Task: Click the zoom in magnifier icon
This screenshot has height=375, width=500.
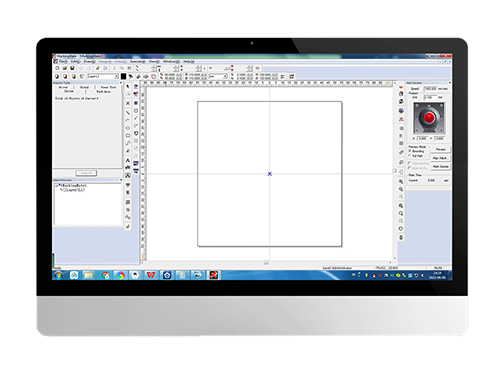Action: 401,181
